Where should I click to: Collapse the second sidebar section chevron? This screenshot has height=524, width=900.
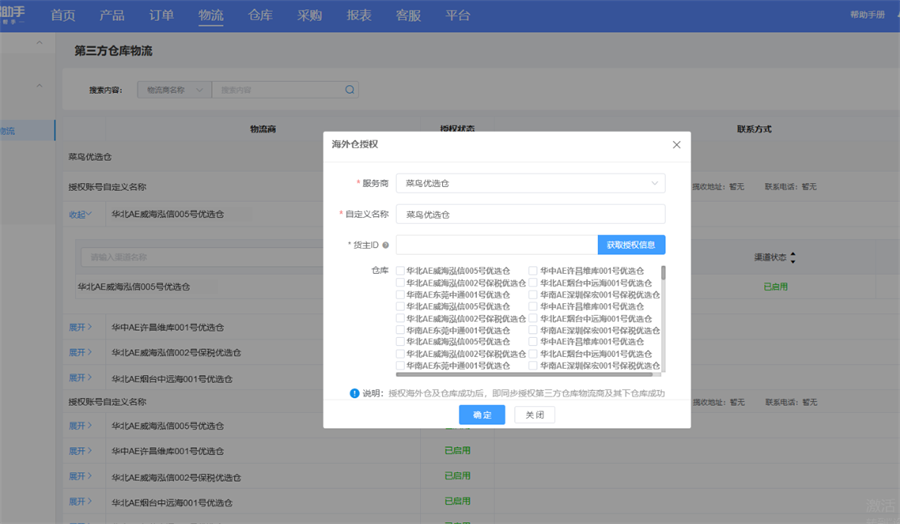(x=39, y=86)
